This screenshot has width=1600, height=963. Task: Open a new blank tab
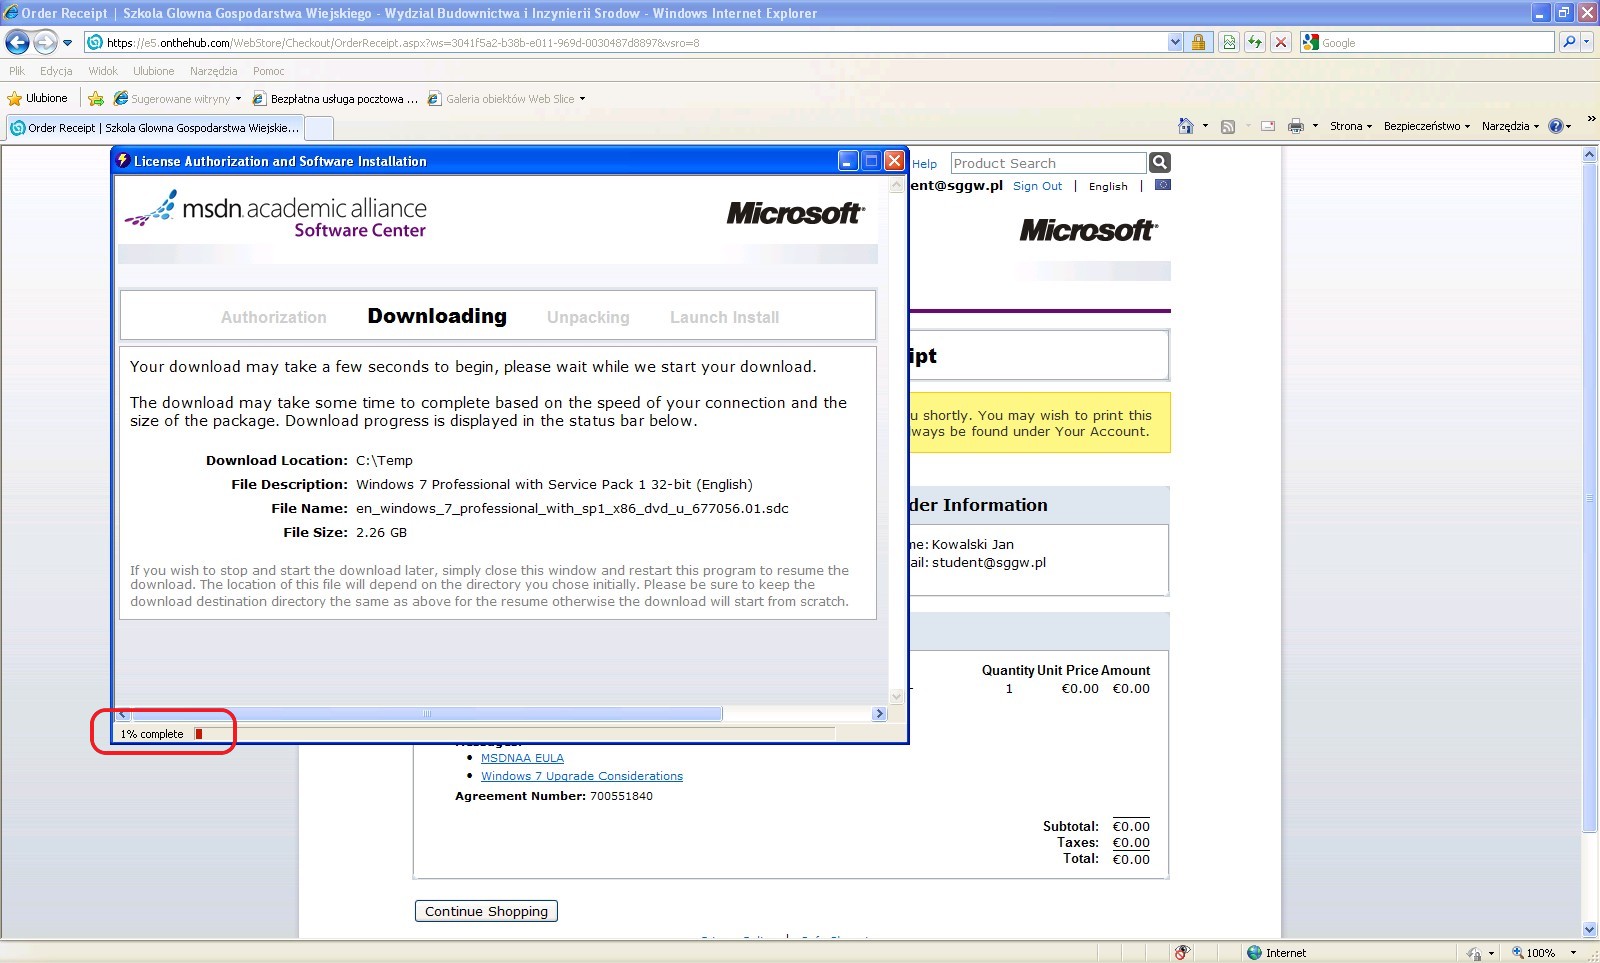tap(319, 128)
